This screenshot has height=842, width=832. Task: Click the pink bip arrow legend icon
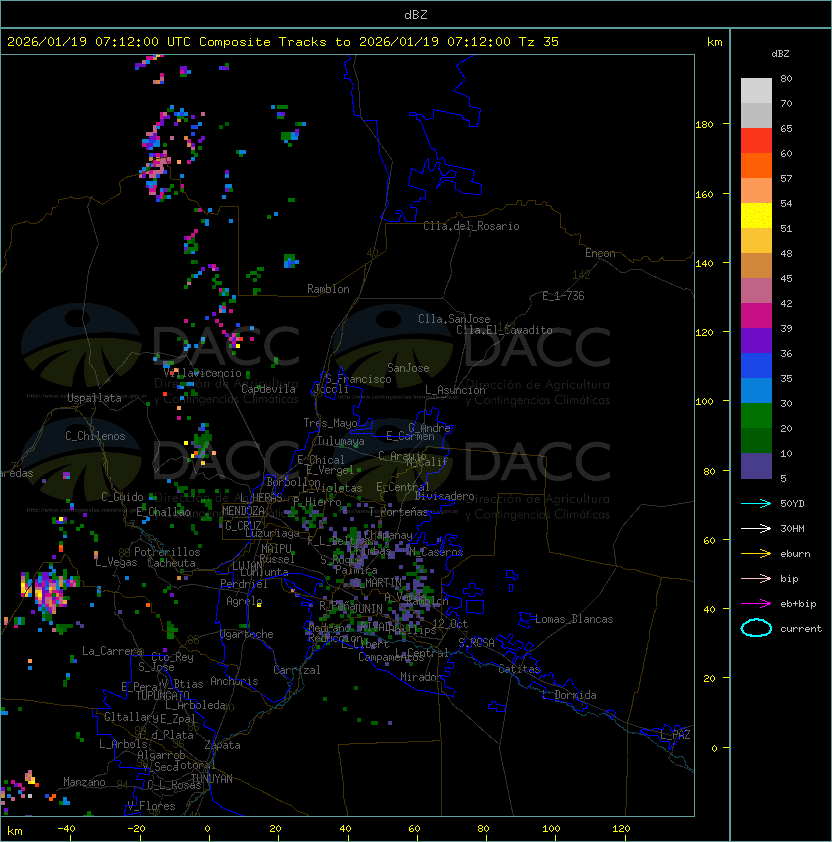click(x=756, y=578)
